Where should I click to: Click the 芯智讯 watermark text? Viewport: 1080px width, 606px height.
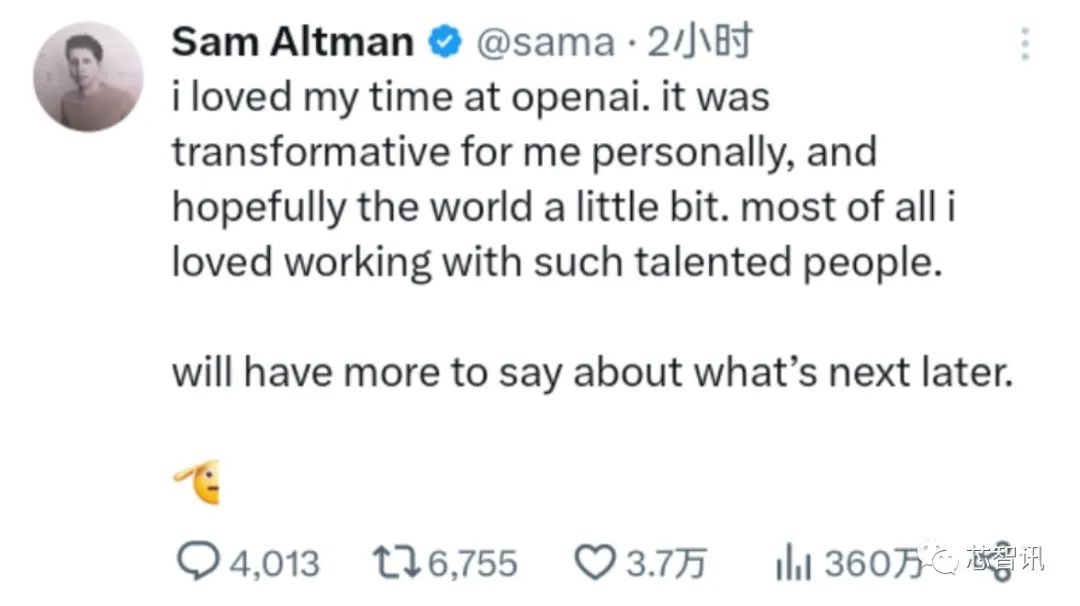click(1005, 558)
